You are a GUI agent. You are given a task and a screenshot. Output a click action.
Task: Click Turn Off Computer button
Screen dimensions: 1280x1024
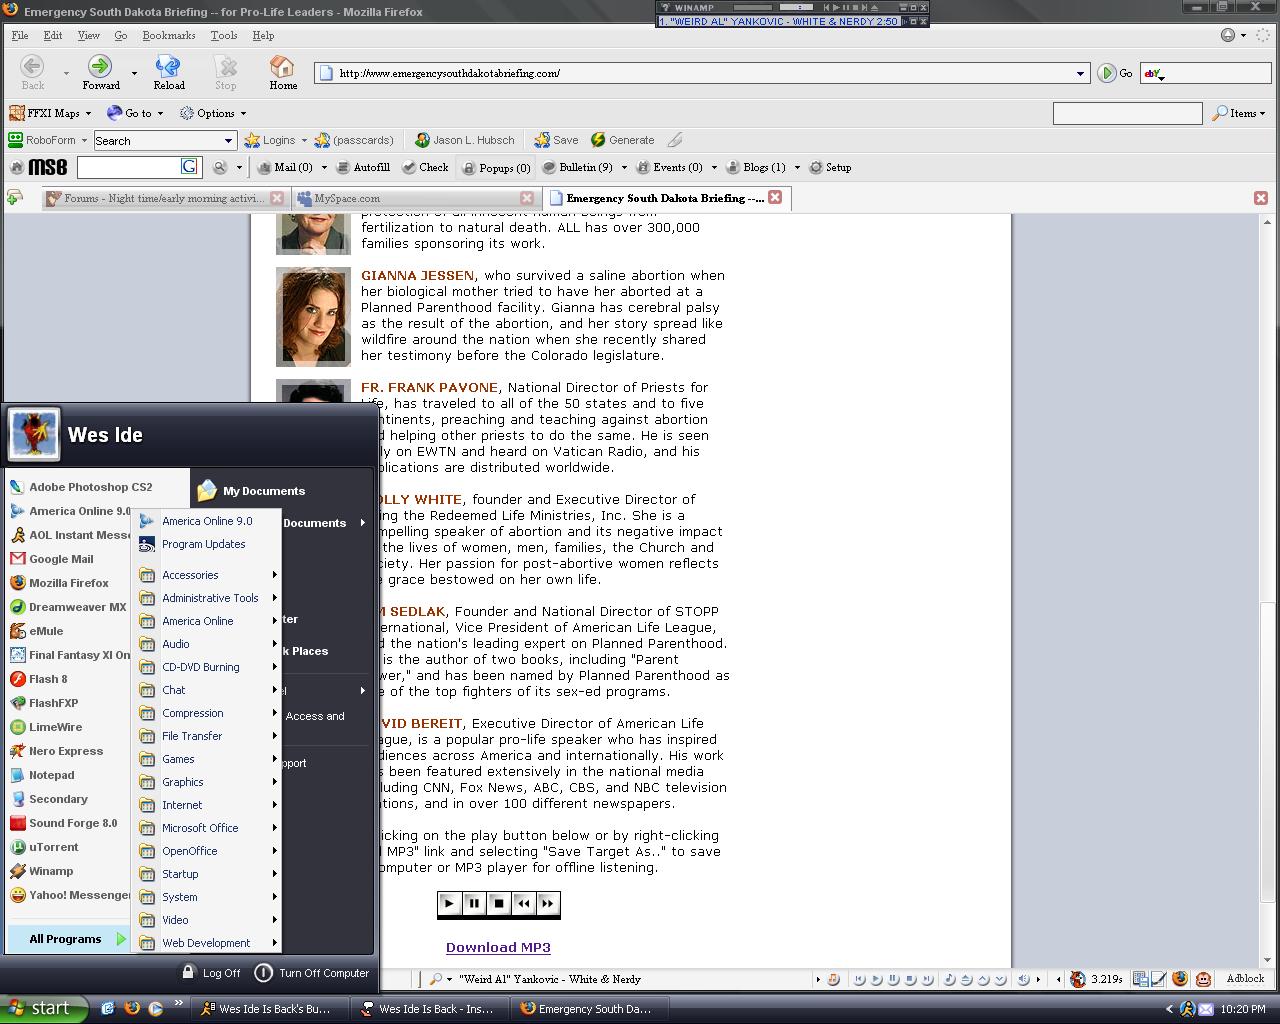312,972
